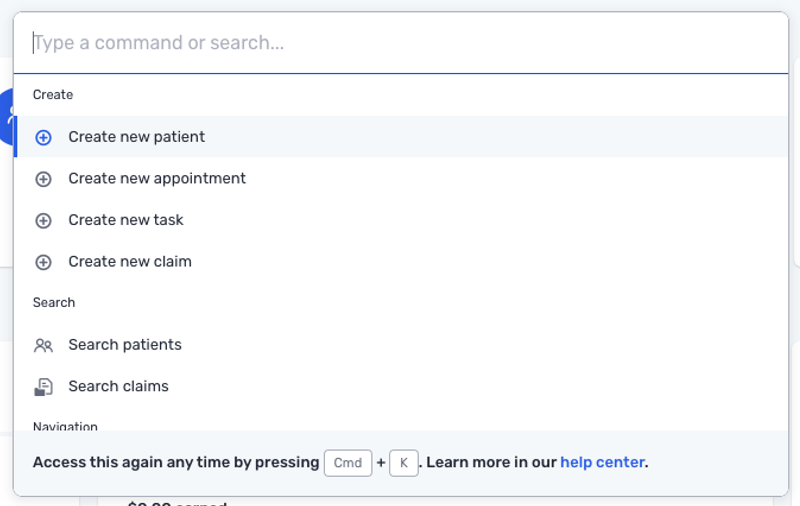Pick the Create new task option

click(126, 220)
